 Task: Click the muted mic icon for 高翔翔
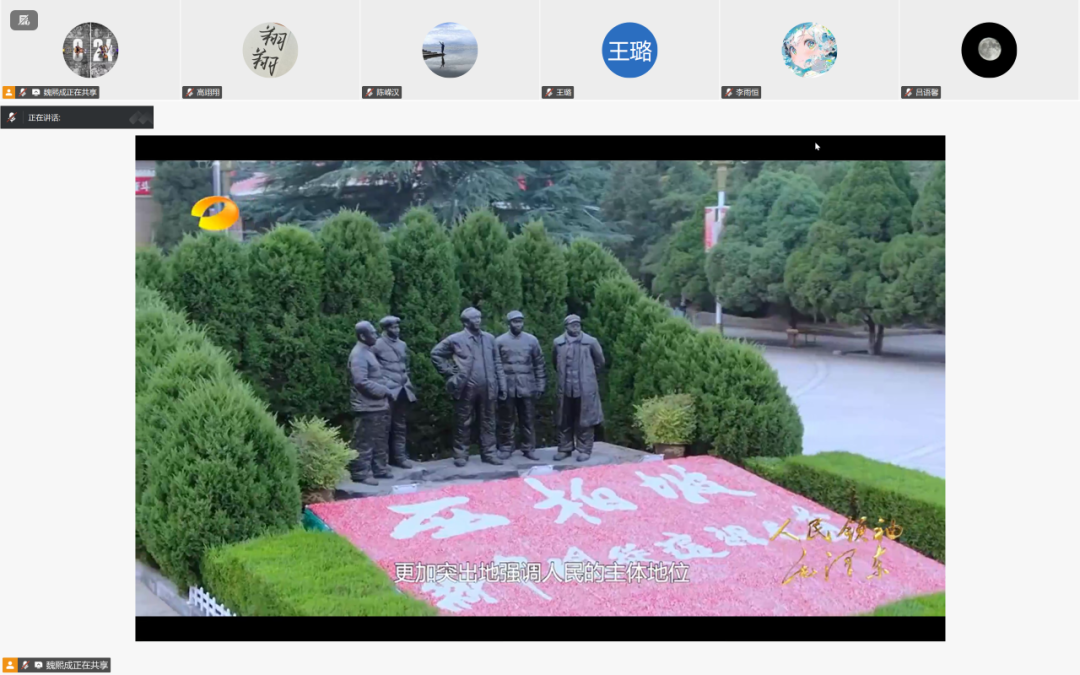click(189, 92)
